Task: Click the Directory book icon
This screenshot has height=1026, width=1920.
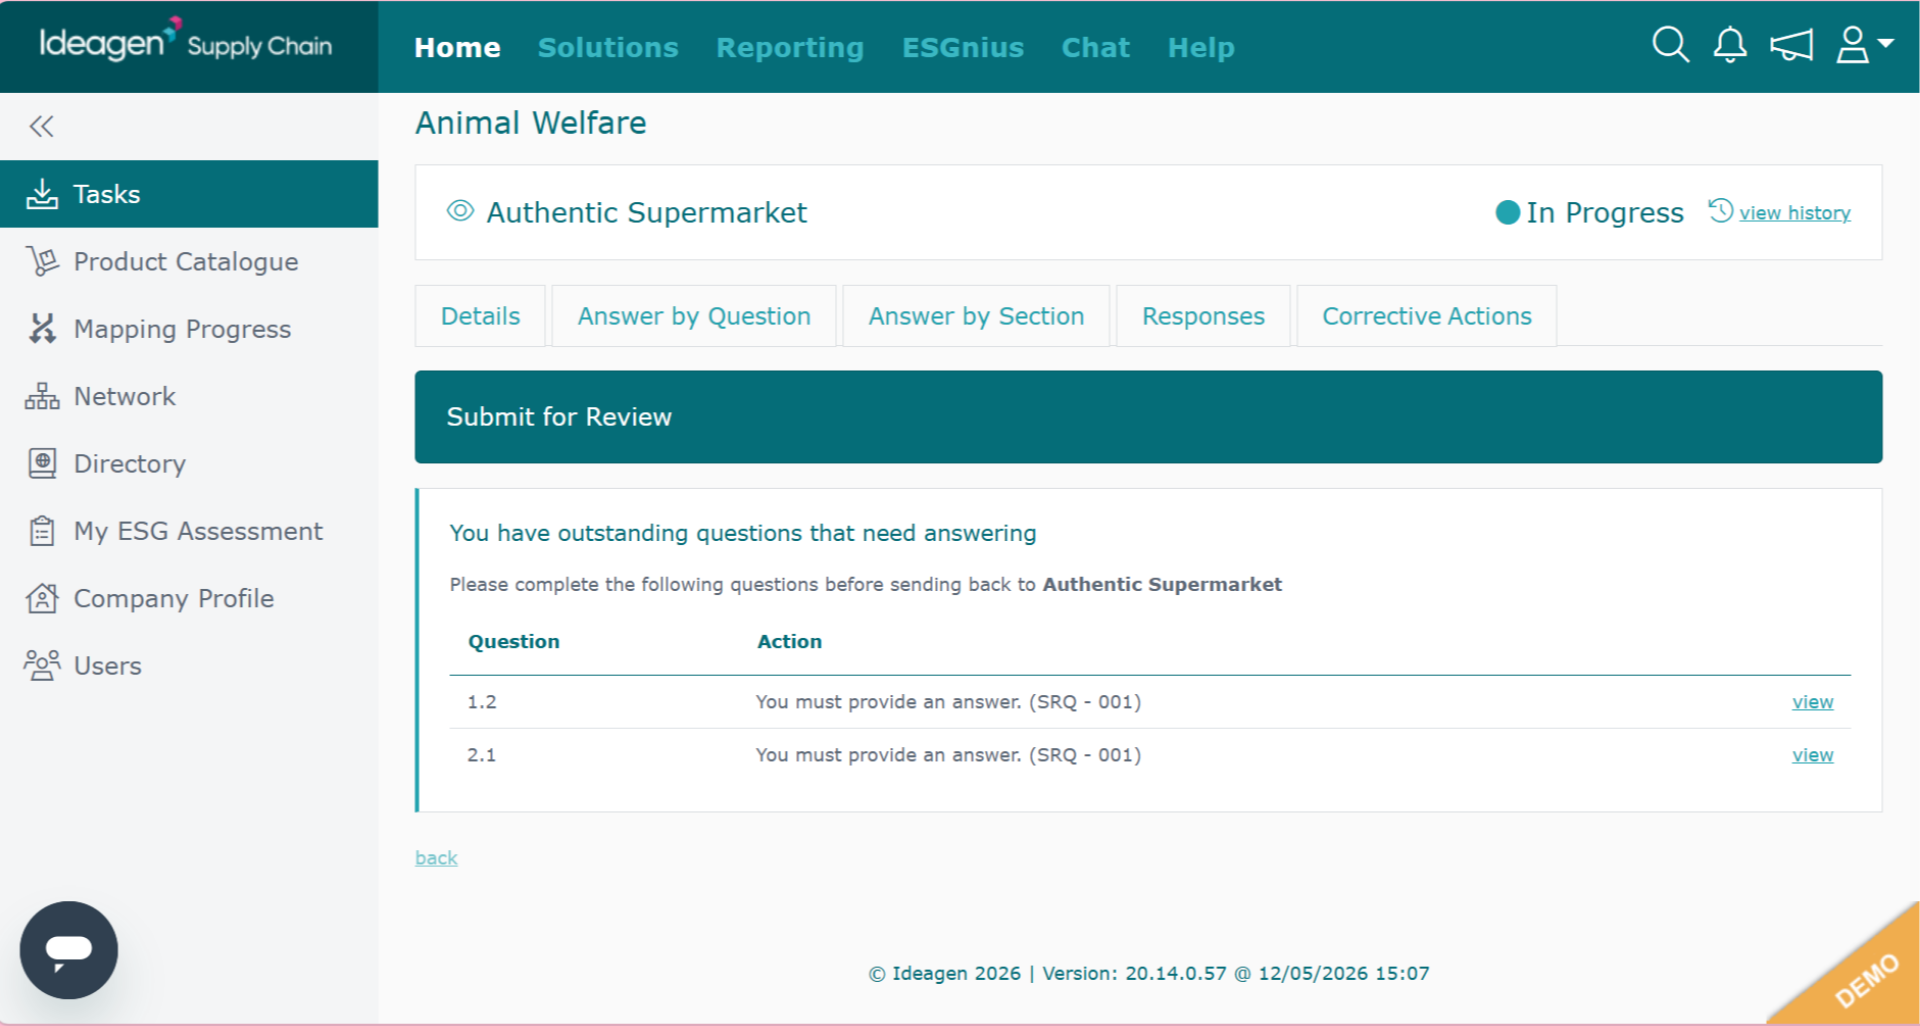Action: 42,463
